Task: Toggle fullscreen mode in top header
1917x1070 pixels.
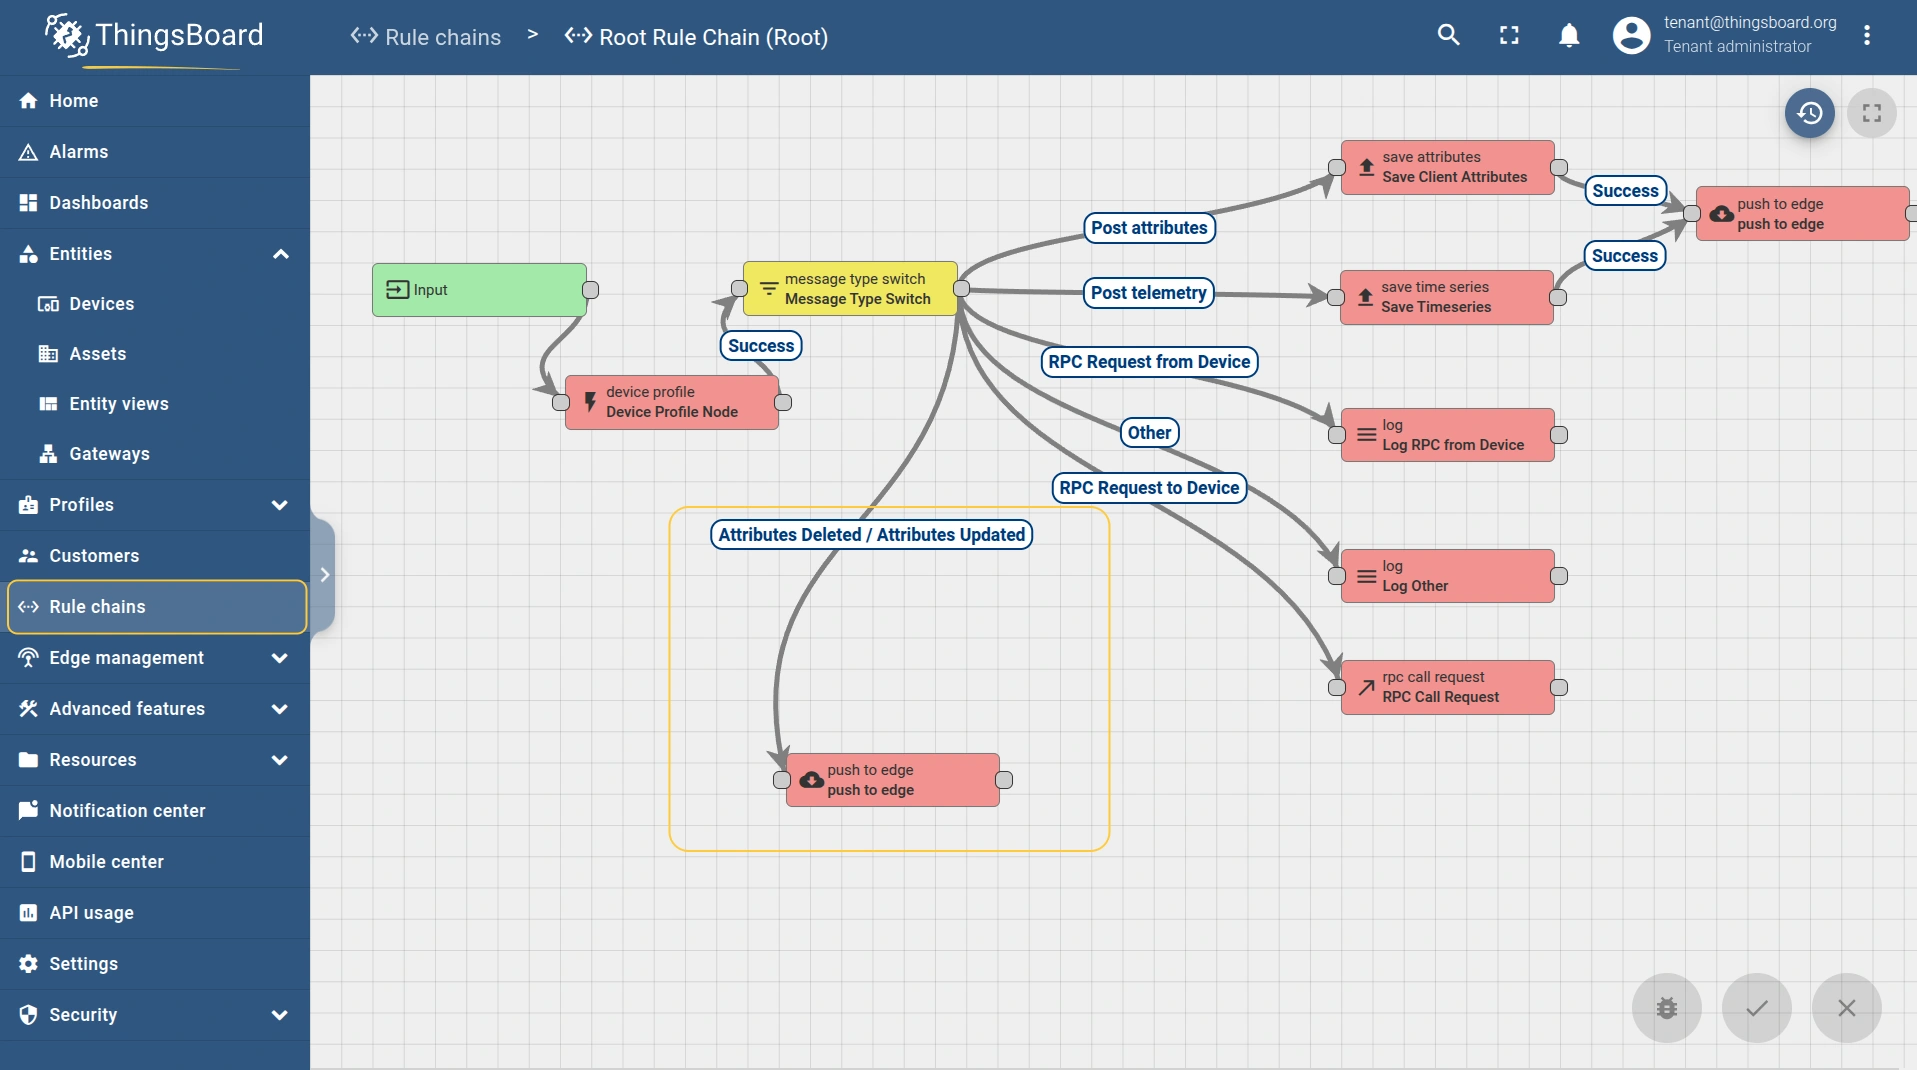Action: coord(1509,36)
